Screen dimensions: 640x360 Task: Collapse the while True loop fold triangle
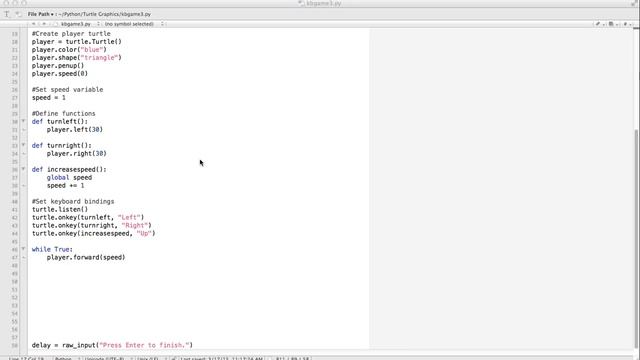(23, 249)
